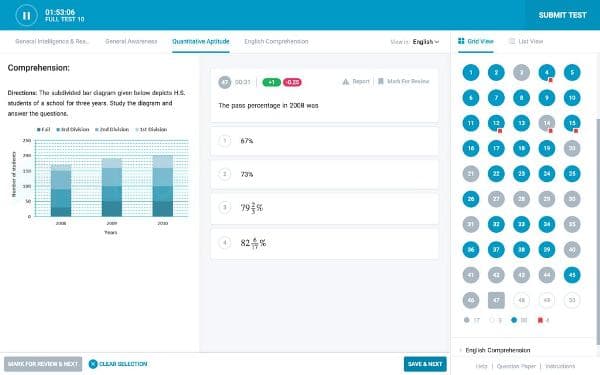Switch to List View icon
600x375 pixels.
[512, 41]
